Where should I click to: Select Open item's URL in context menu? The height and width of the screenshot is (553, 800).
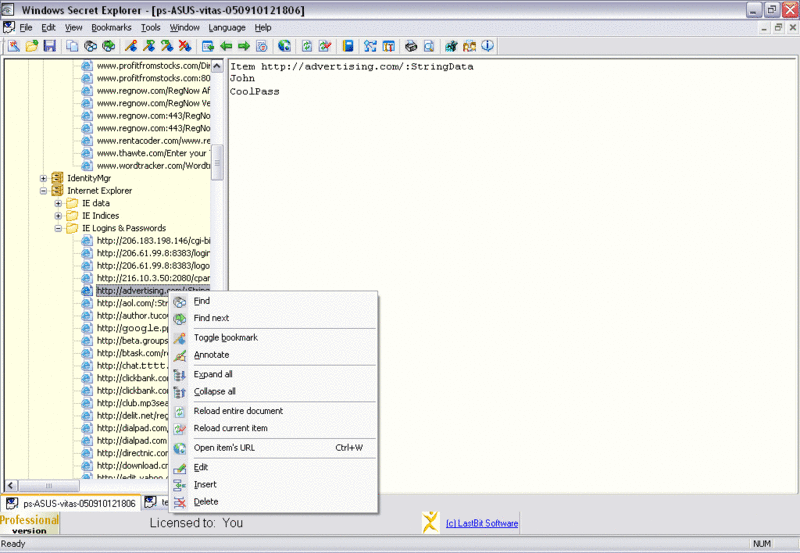pos(224,447)
